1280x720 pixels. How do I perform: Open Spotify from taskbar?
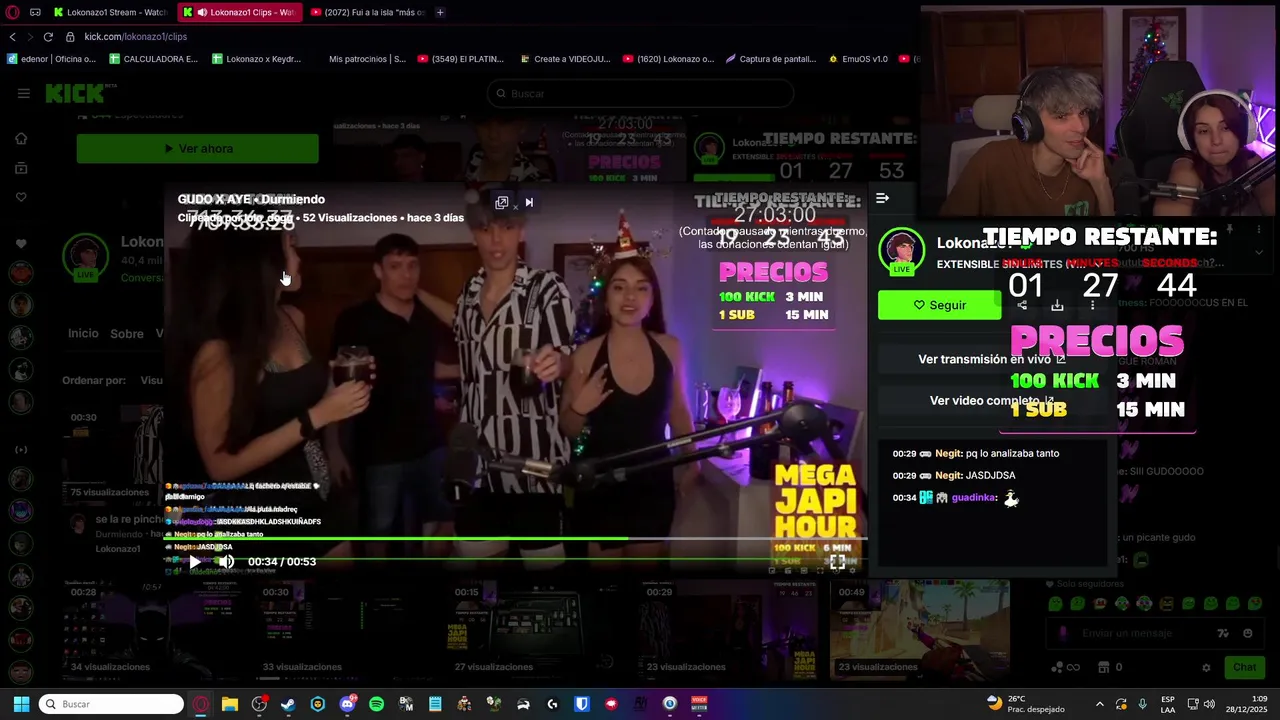(x=376, y=704)
